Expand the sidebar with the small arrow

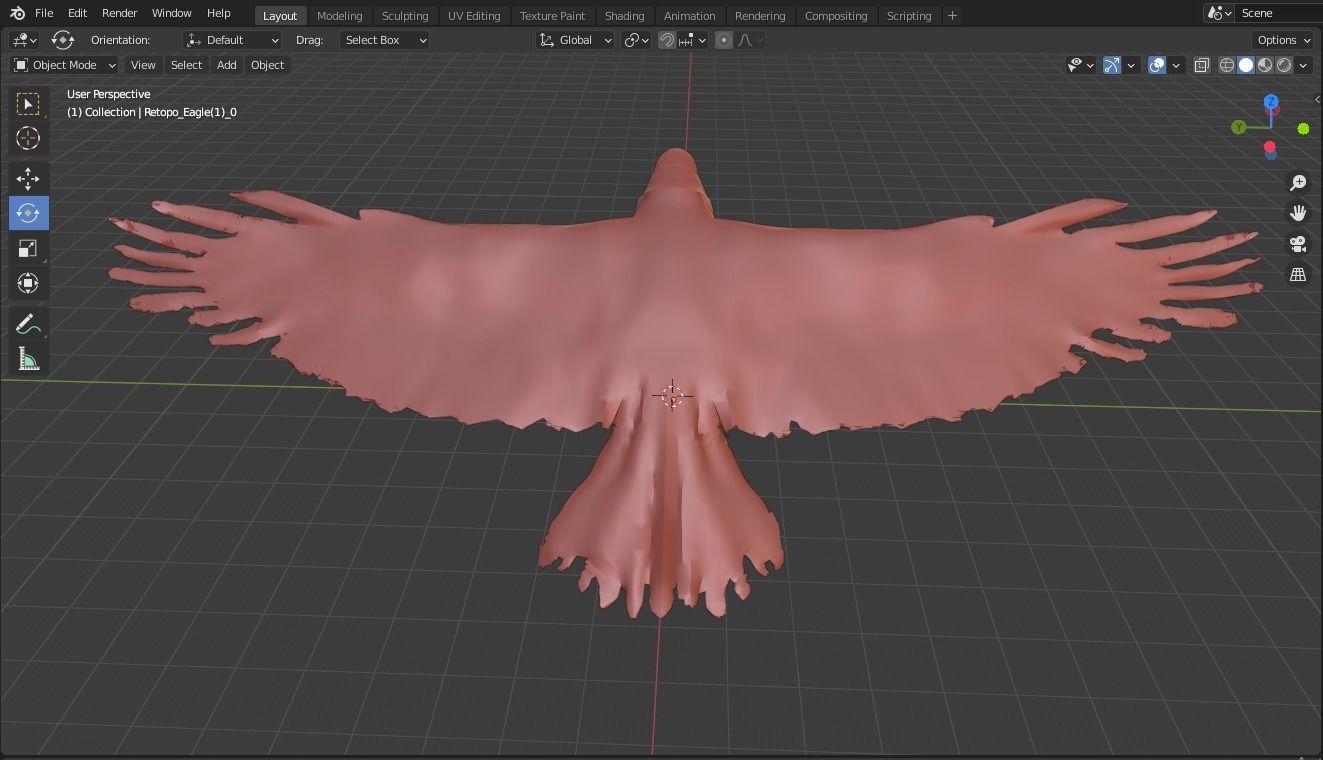1317,99
